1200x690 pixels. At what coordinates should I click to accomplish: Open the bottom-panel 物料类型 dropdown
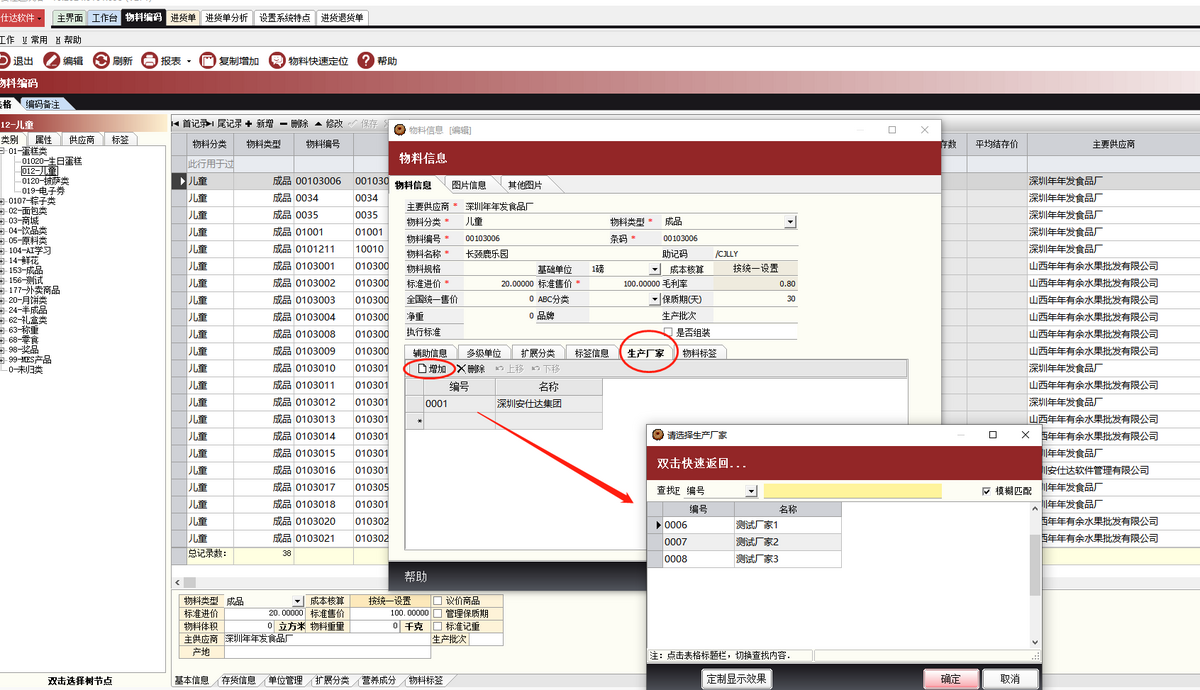297,601
